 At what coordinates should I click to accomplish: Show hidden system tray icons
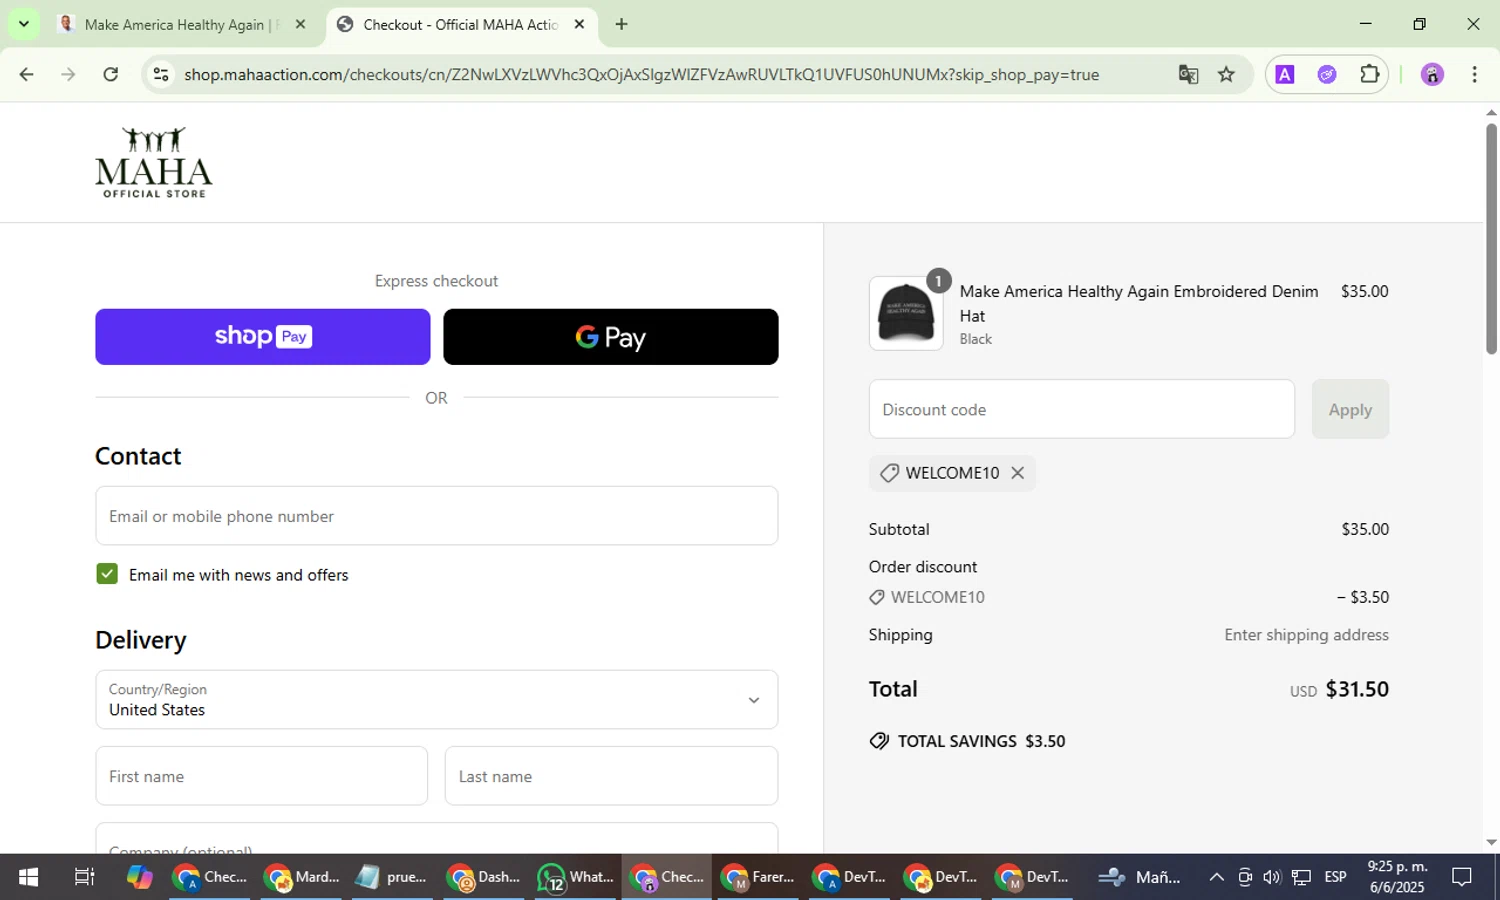coord(1216,877)
